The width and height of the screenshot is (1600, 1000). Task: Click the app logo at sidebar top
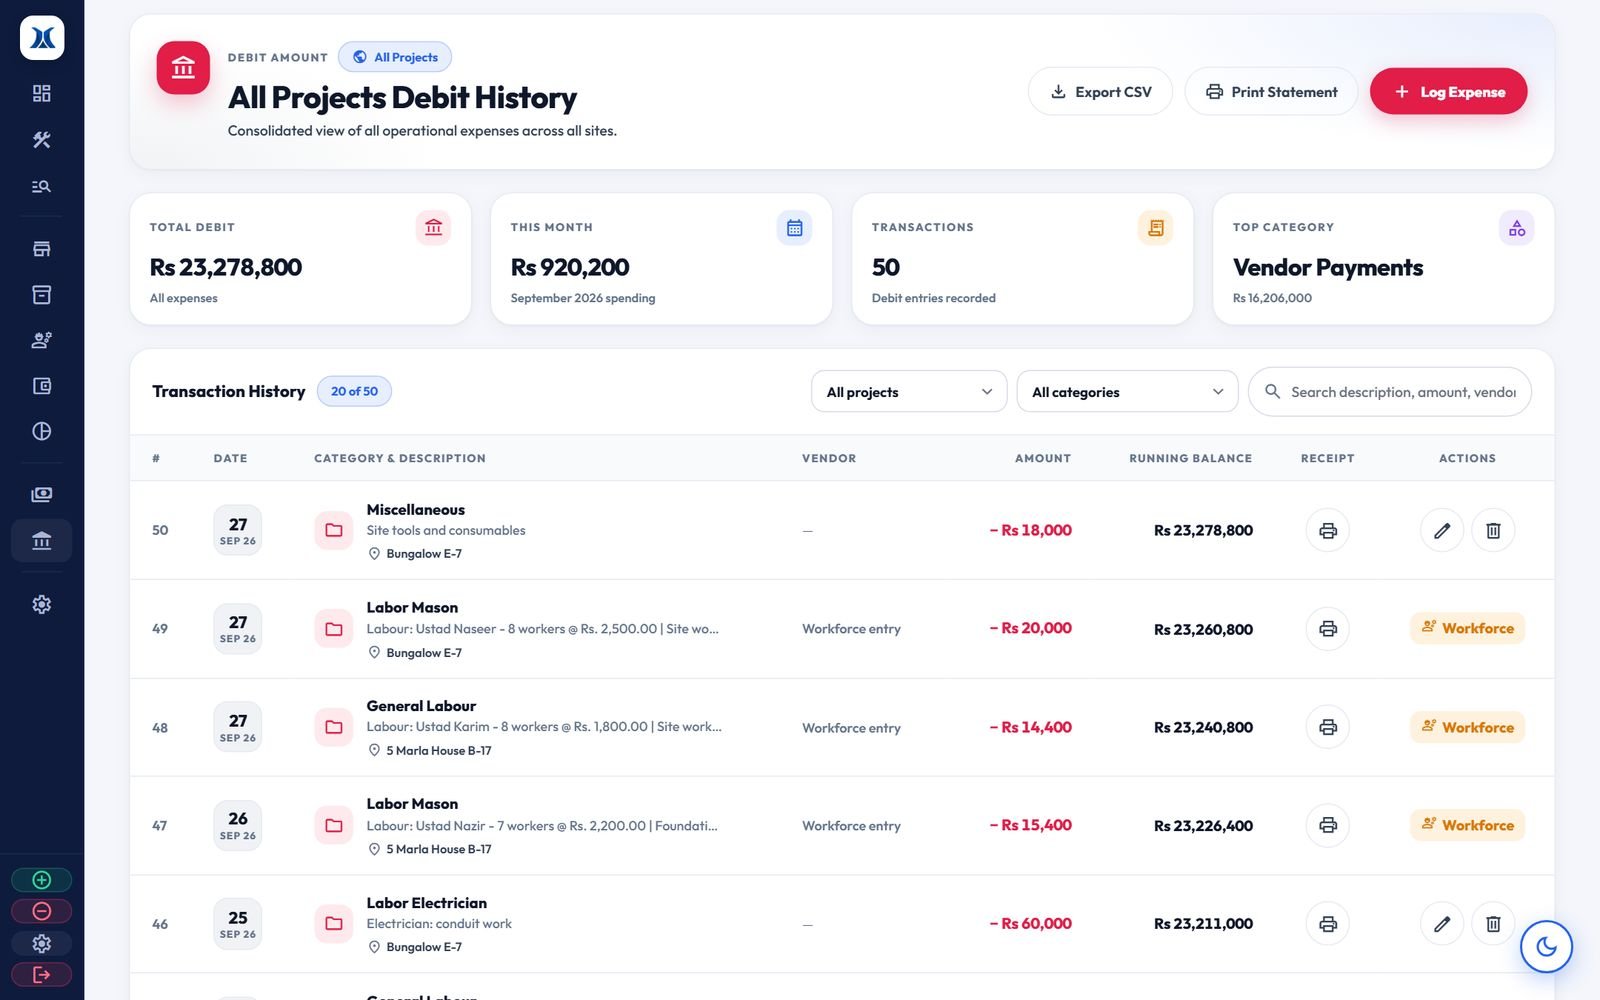(x=42, y=38)
